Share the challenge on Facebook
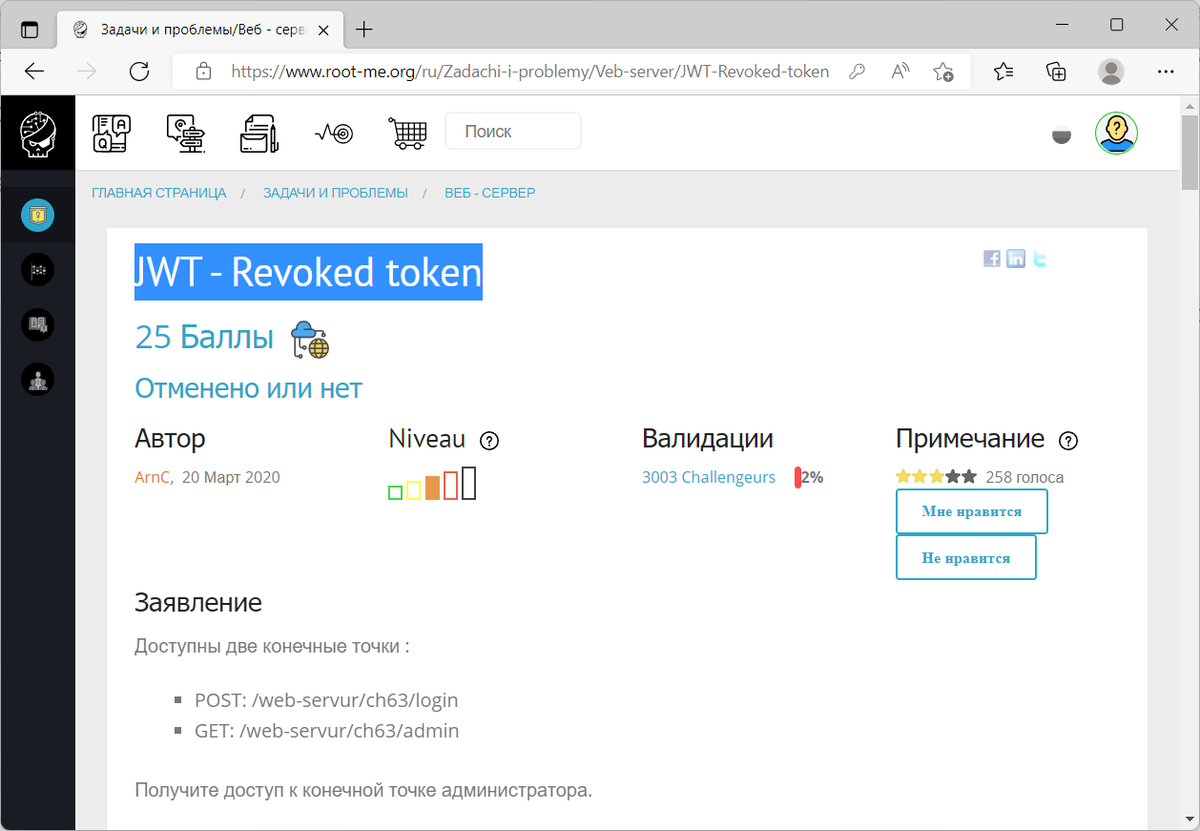The height and width of the screenshot is (831, 1200). pos(992,259)
